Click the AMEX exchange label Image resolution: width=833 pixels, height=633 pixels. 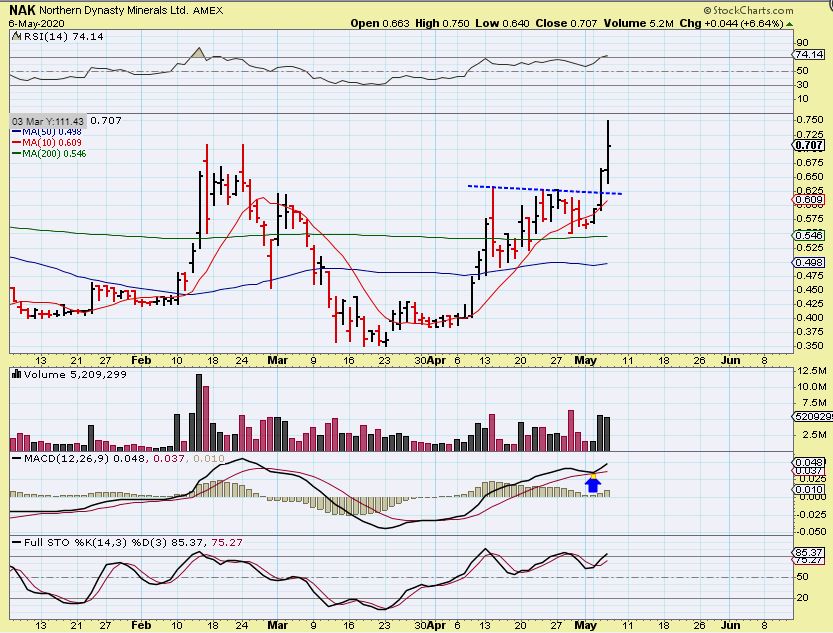click(208, 10)
